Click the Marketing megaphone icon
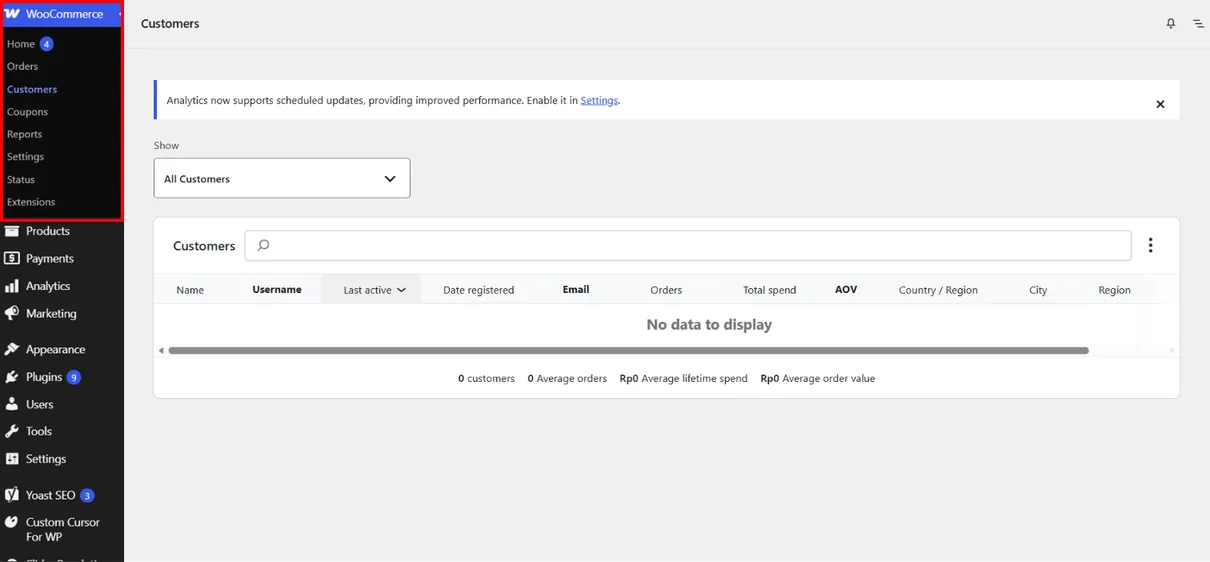The width and height of the screenshot is (1210, 562). coord(12,313)
